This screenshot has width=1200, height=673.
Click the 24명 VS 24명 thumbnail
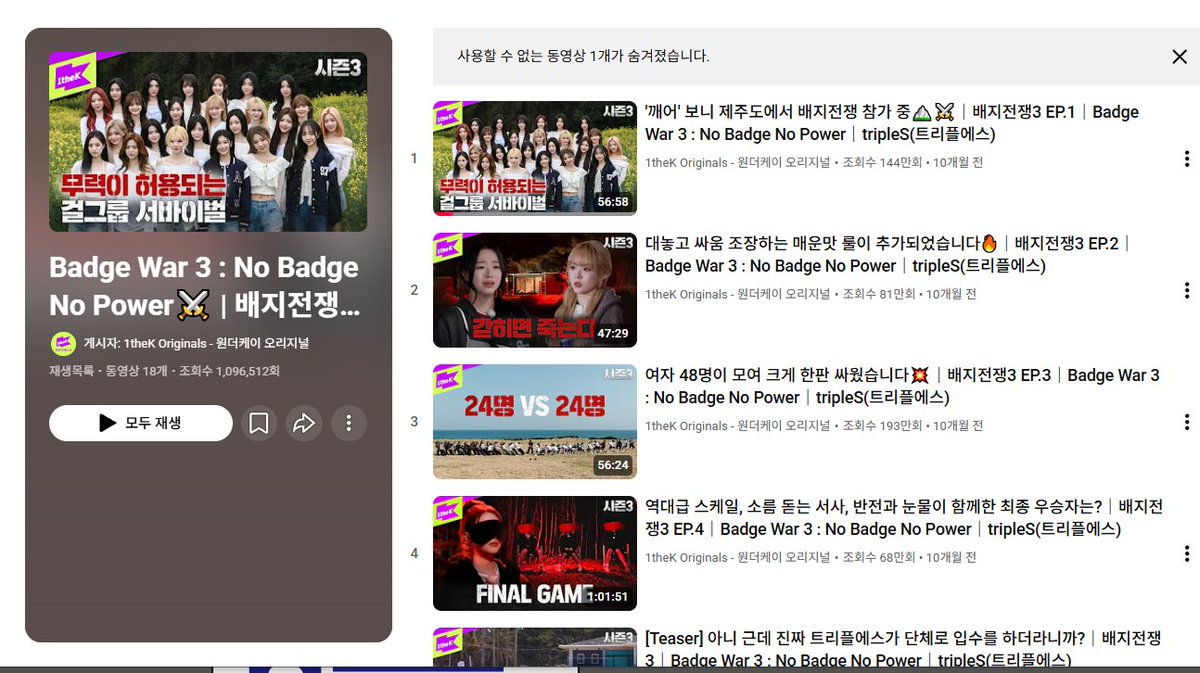click(534, 421)
